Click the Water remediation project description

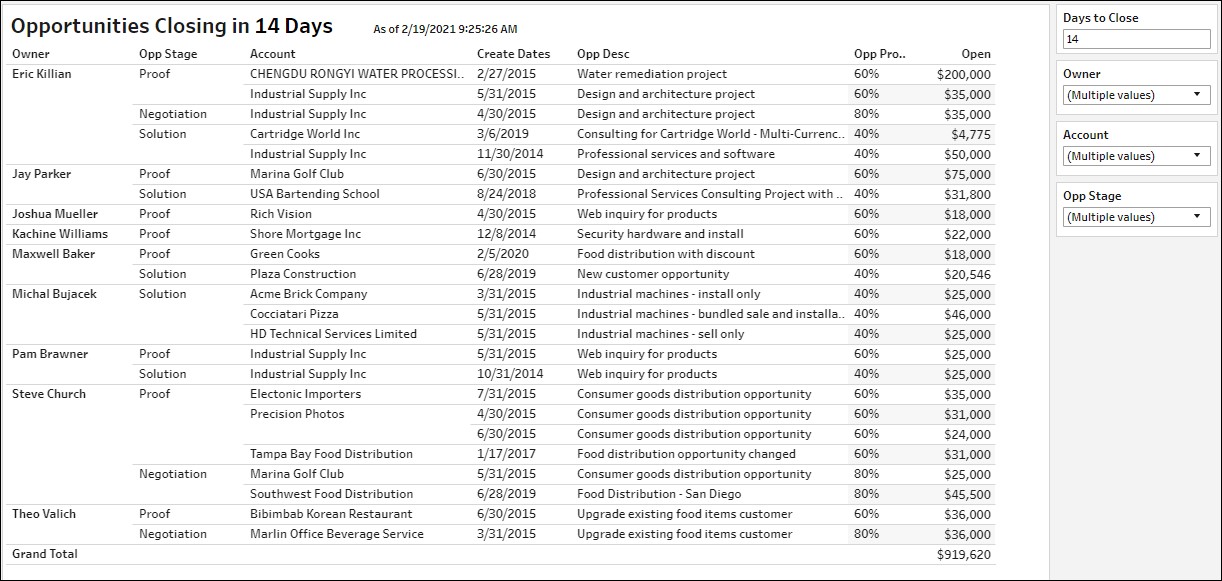pyautogui.click(x=652, y=74)
